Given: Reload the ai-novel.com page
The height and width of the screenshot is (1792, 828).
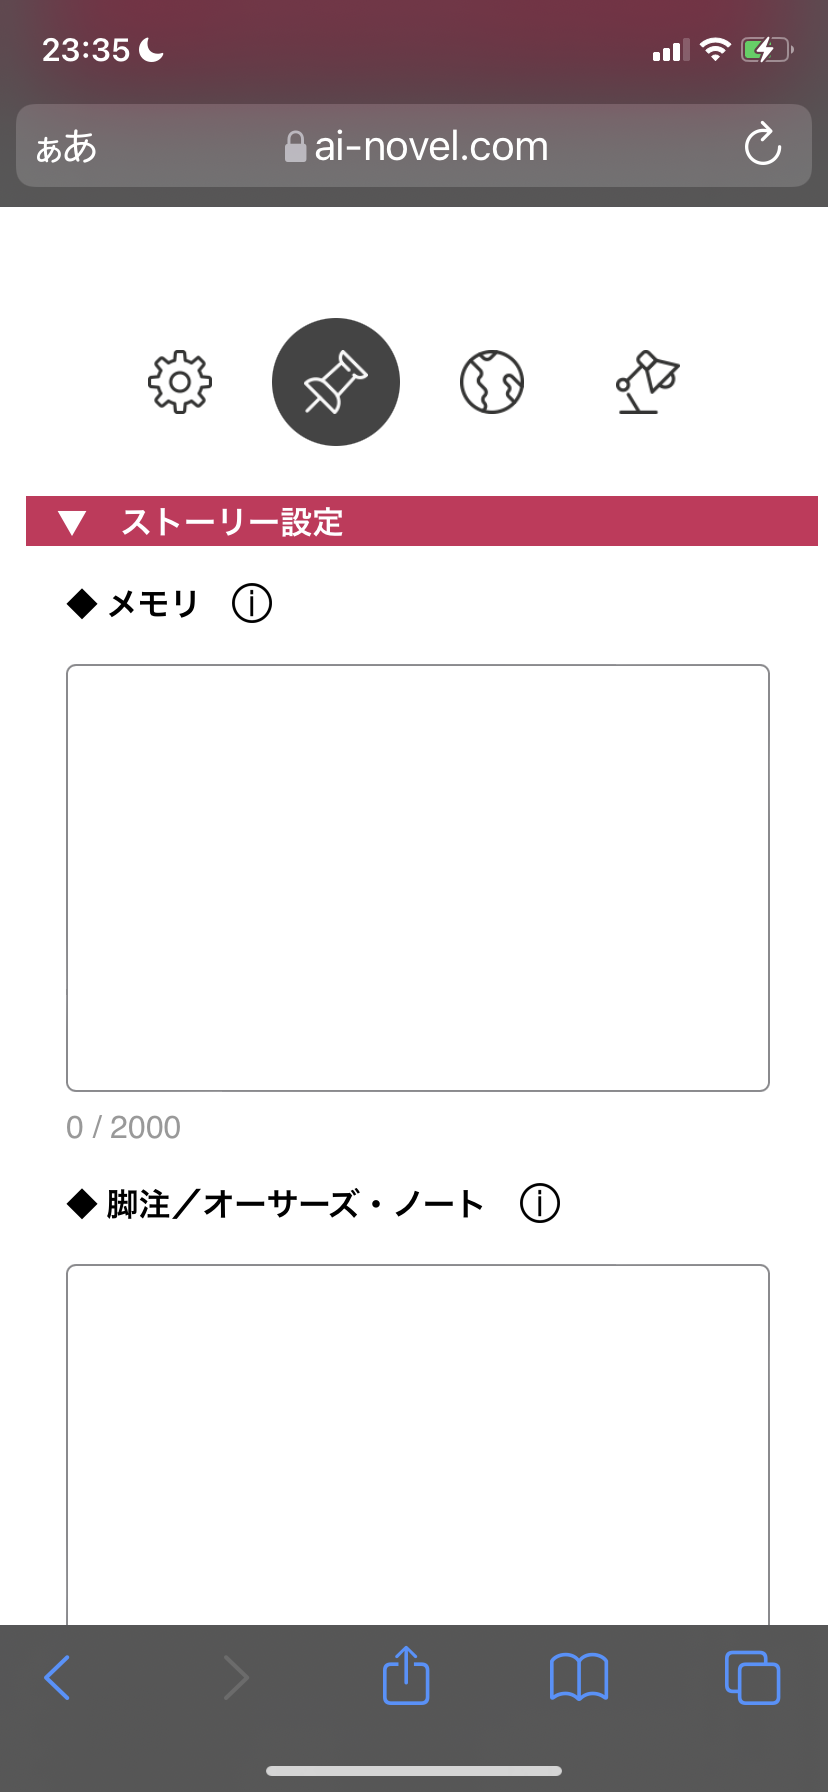Looking at the screenshot, I should pos(763,146).
